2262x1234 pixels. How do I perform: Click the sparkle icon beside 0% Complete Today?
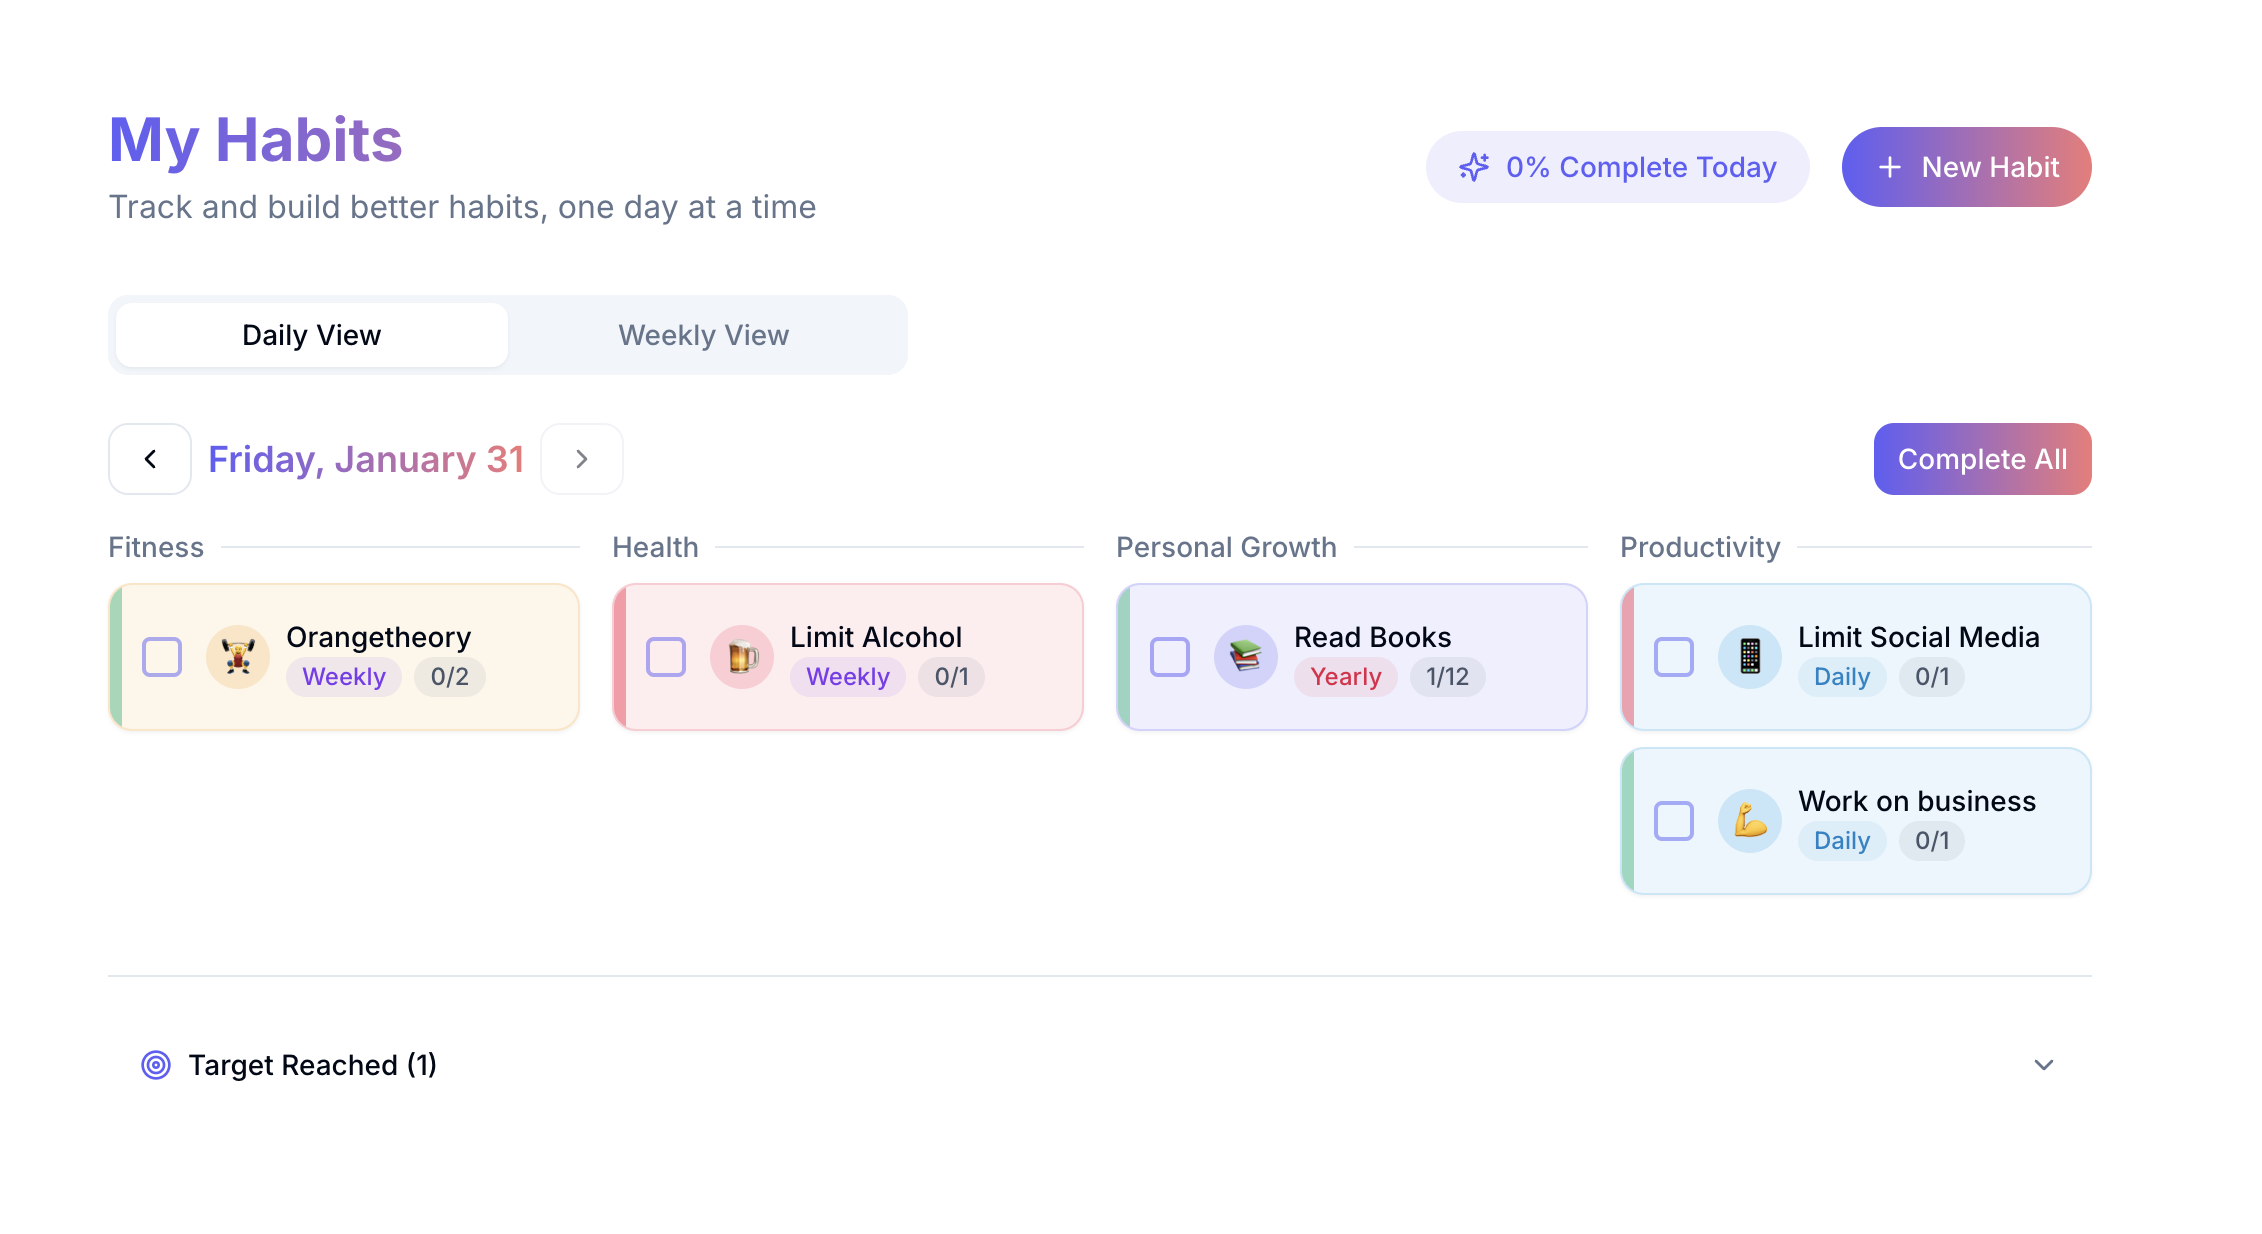click(1474, 167)
